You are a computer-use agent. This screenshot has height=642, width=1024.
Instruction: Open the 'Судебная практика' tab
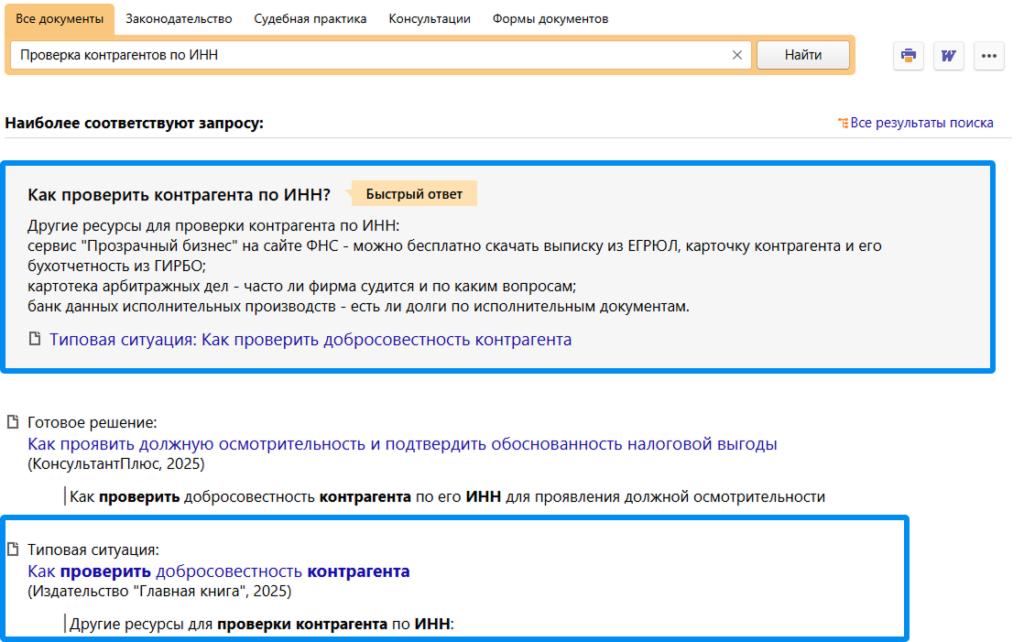310,19
